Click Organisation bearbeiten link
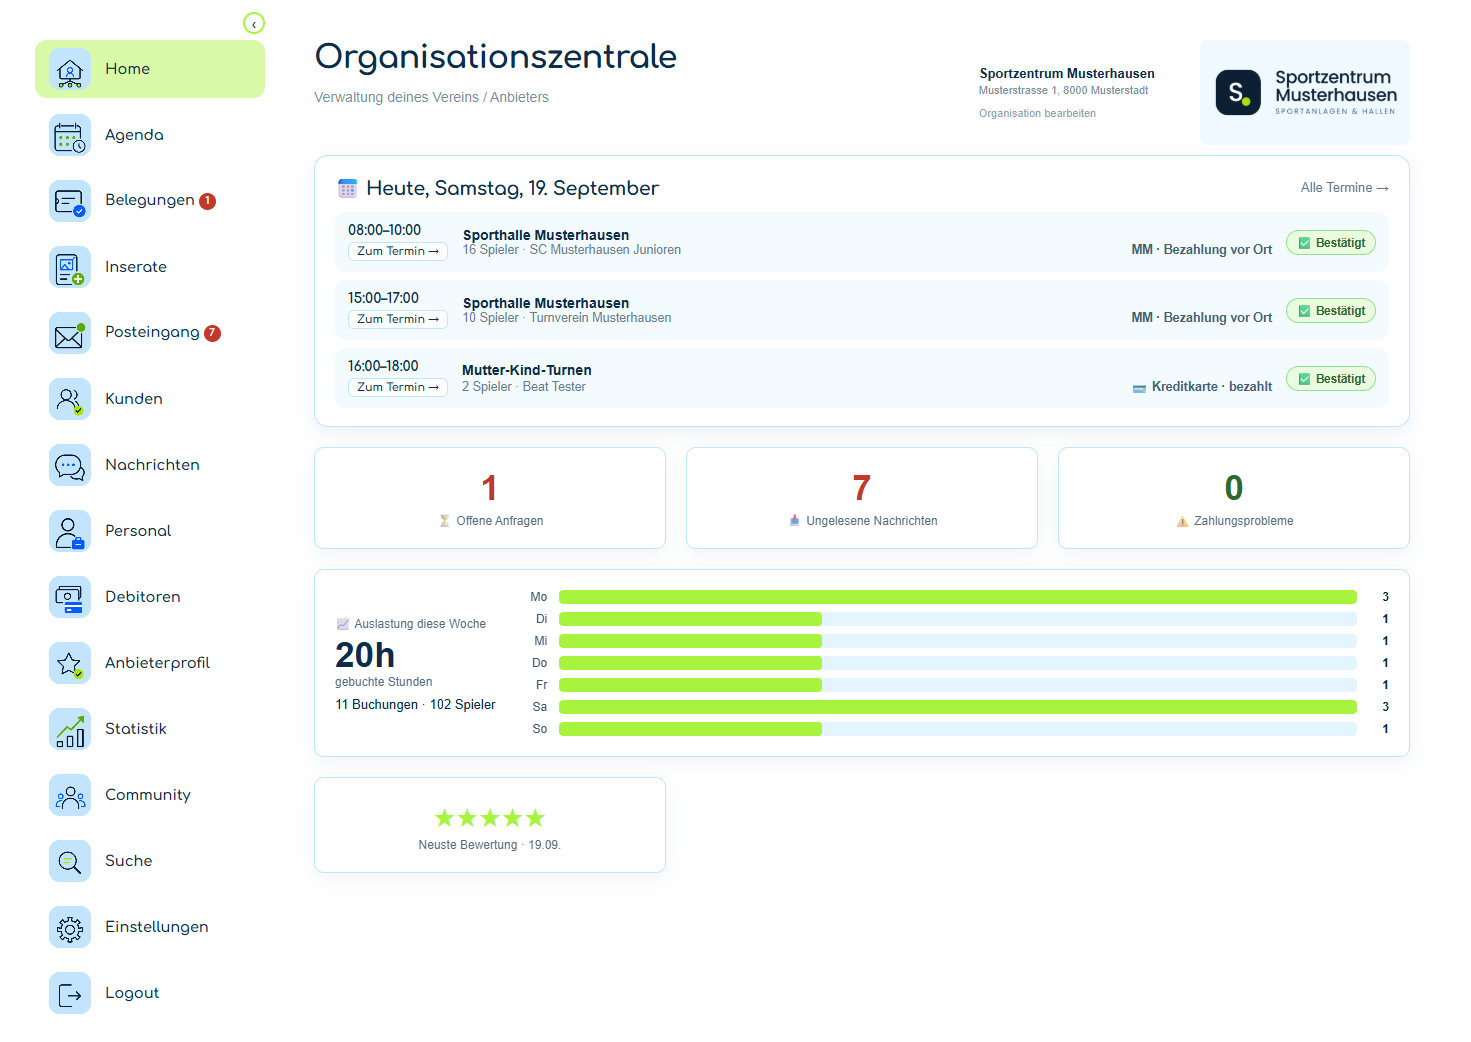This screenshot has height=1042, width=1471. tap(1037, 113)
